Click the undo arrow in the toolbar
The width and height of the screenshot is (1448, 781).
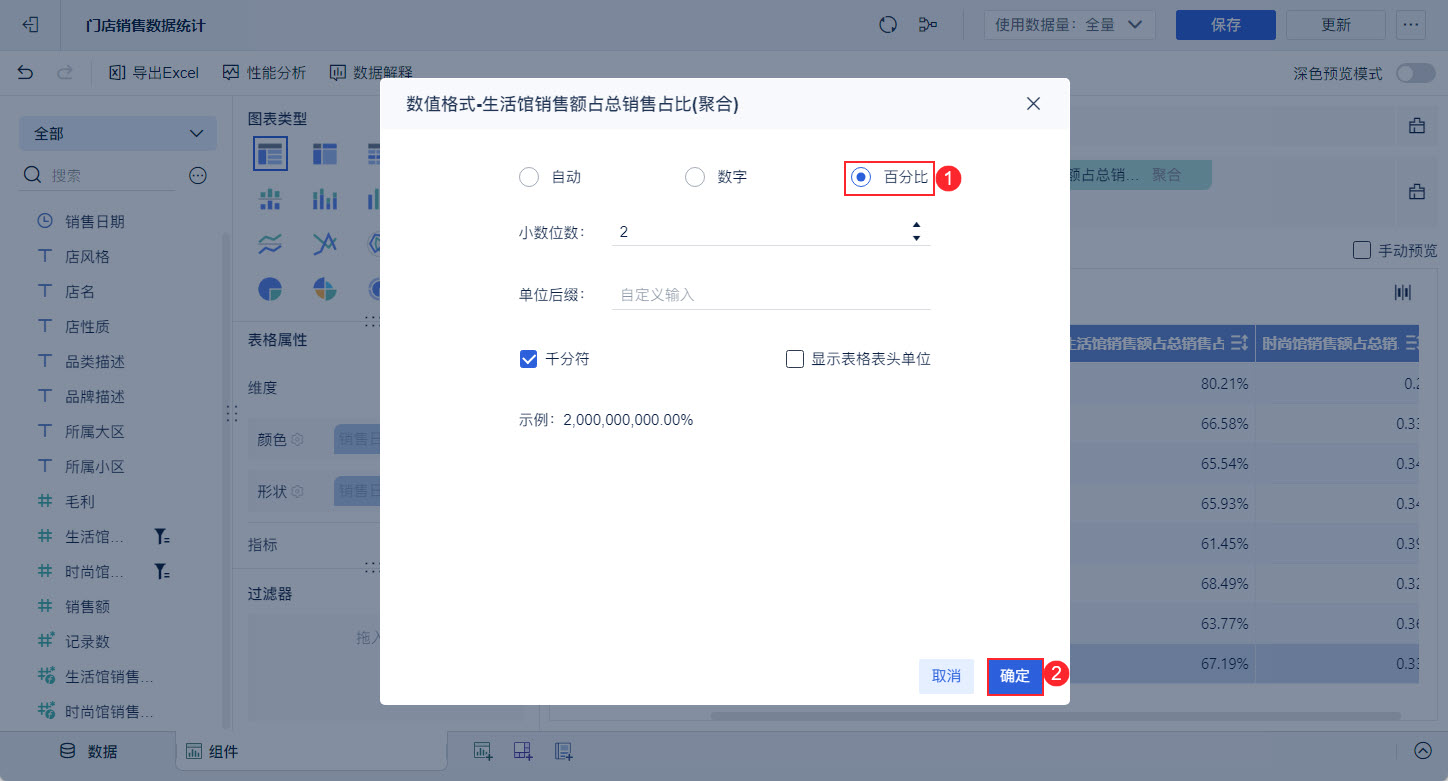[26, 72]
